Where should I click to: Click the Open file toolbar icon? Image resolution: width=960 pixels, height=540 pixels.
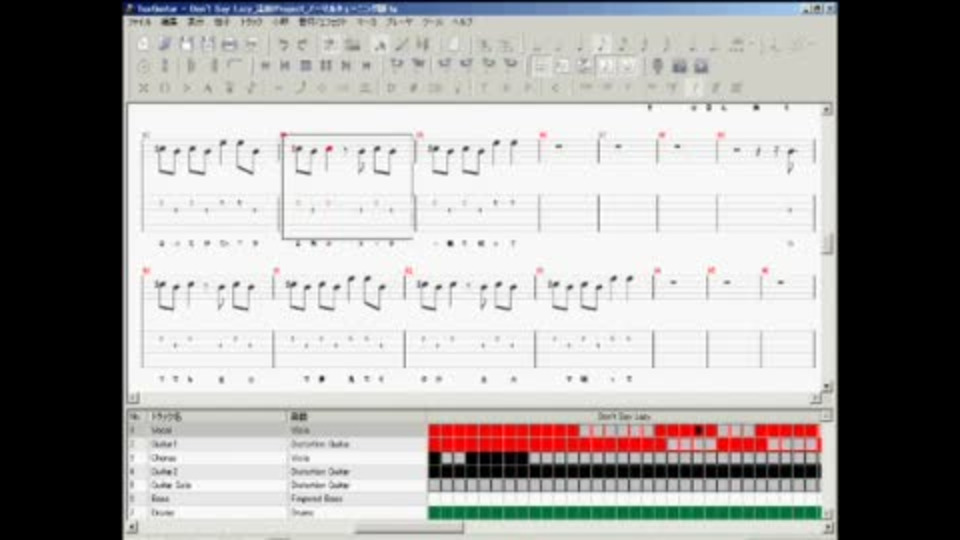click(165, 44)
